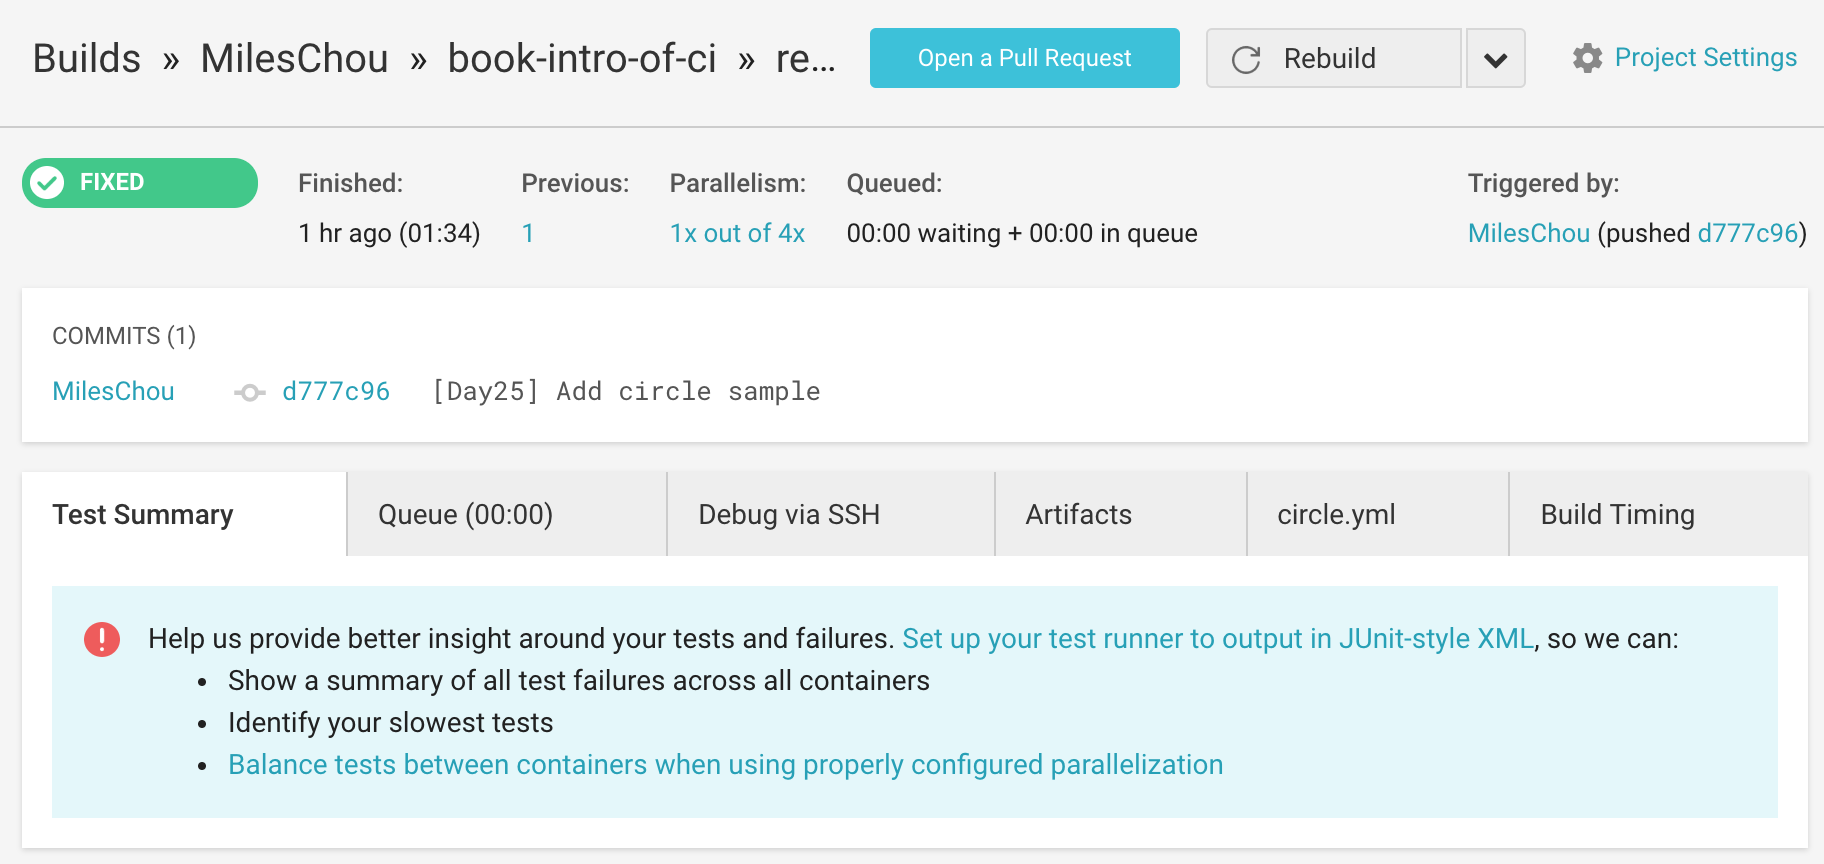Viewport: 1824px width, 864px height.
Task: Expand the Rebuild options dropdown arrow
Action: point(1495,59)
